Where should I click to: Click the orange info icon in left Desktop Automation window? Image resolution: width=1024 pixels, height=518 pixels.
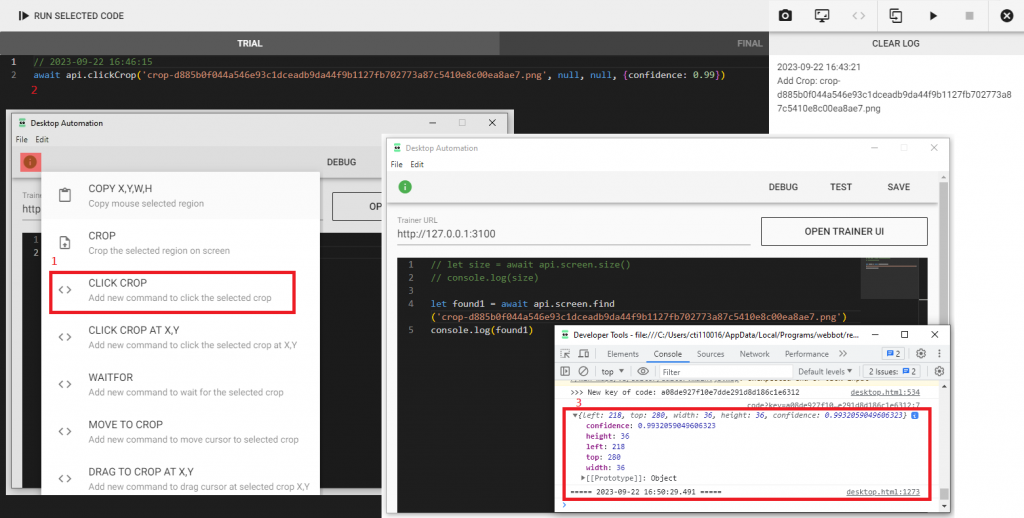coord(30,162)
